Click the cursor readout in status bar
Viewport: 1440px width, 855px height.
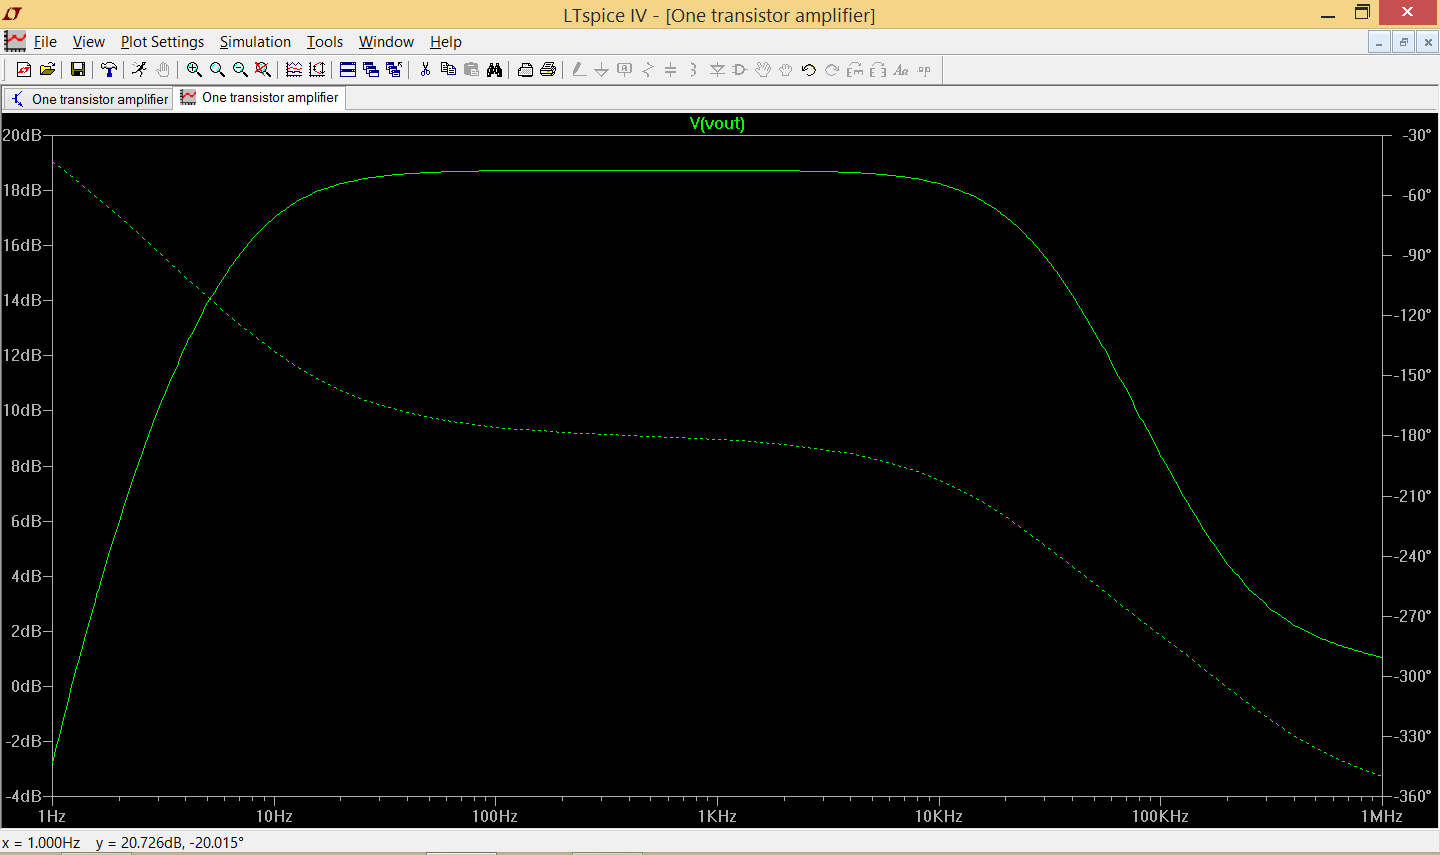coord(123,843)
